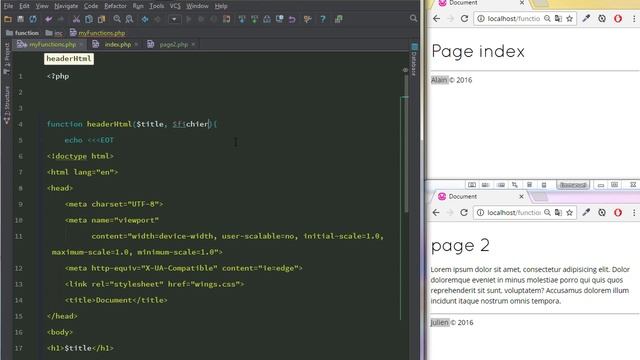Reload the top browser page
Viewport: 640px width, 360px height.
[464, 18]
